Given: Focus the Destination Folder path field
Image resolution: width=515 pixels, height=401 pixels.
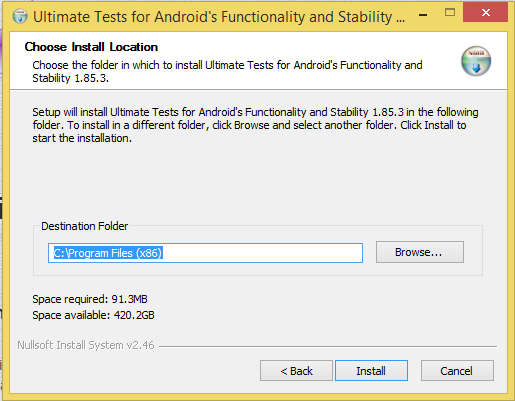Looking at the screenshot, I should [x=205, y=253].
